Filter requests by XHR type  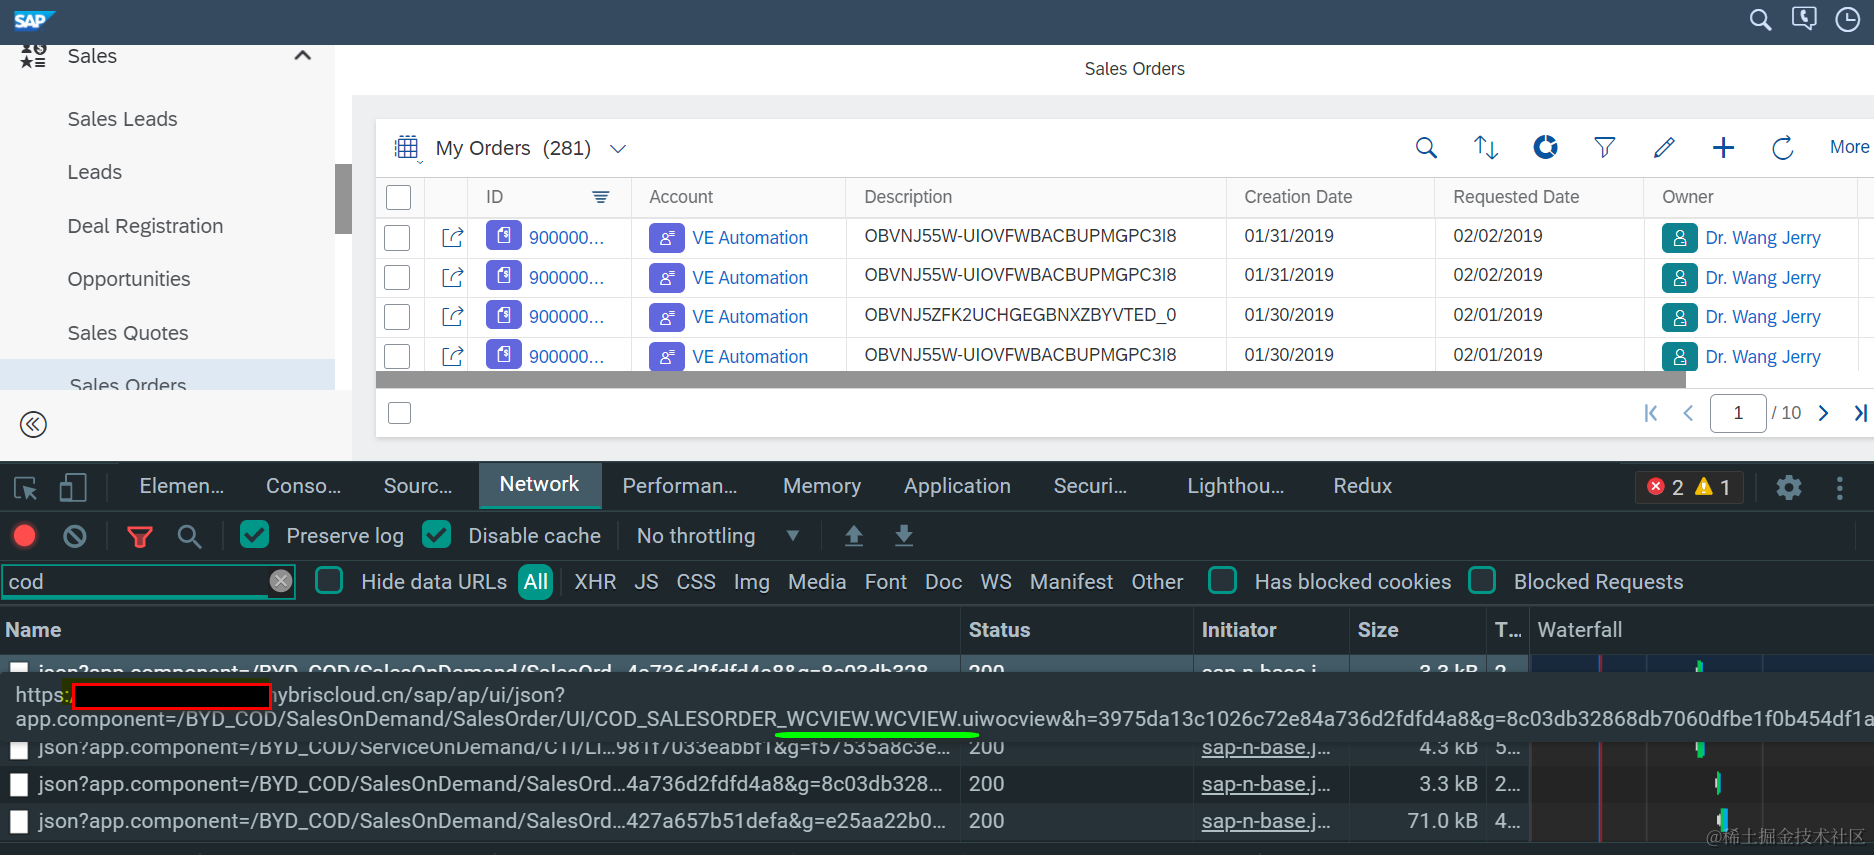point(595,582)
